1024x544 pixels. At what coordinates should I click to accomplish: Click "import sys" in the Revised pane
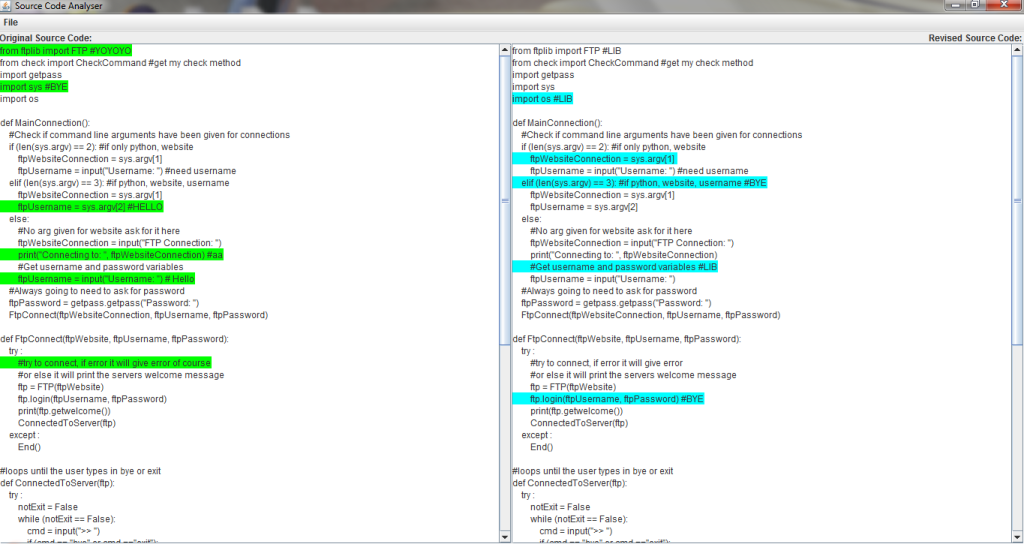click(534, 87)
